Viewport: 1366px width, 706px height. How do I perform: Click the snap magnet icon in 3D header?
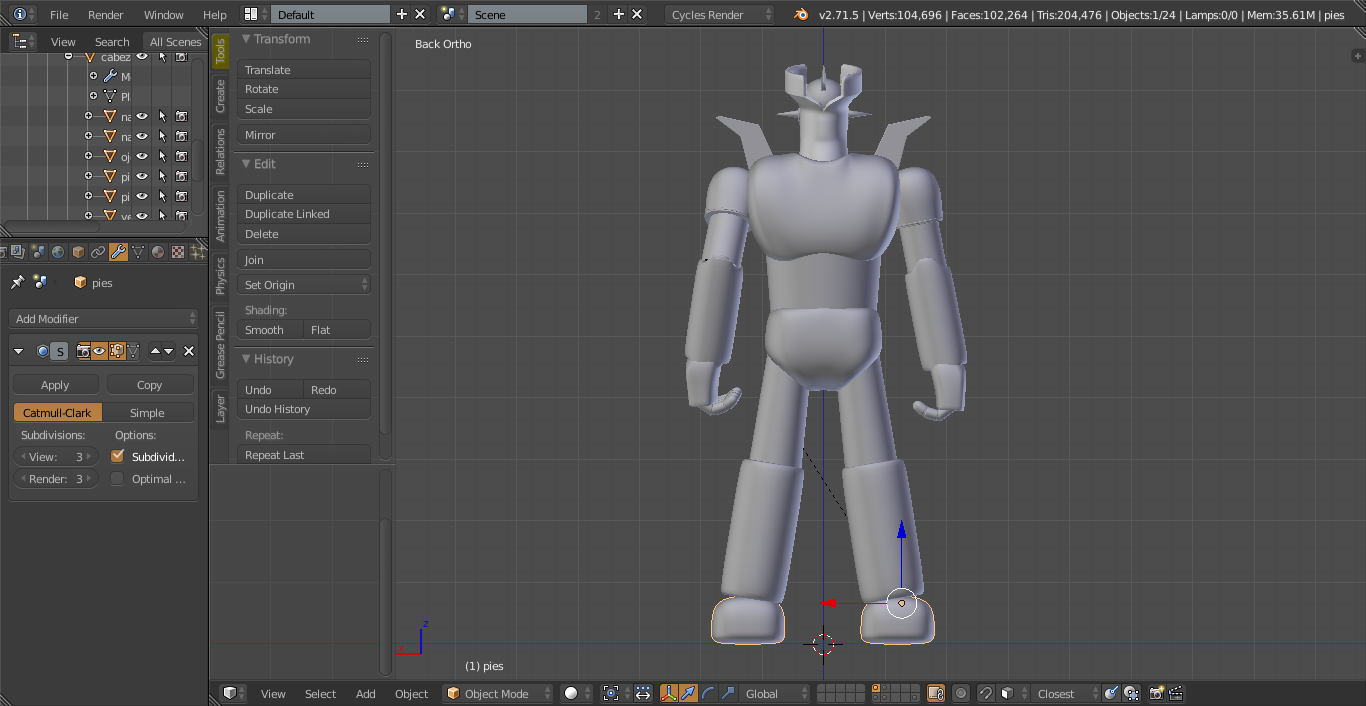[x=985, y=693]
